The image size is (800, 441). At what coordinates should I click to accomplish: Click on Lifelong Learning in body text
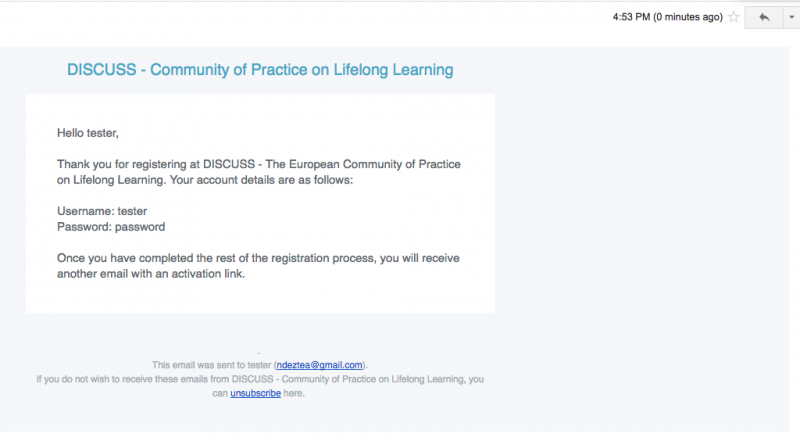110,180
